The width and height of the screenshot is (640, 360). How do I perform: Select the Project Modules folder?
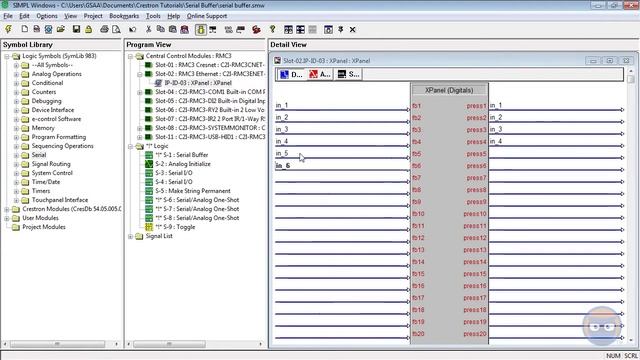44,227
